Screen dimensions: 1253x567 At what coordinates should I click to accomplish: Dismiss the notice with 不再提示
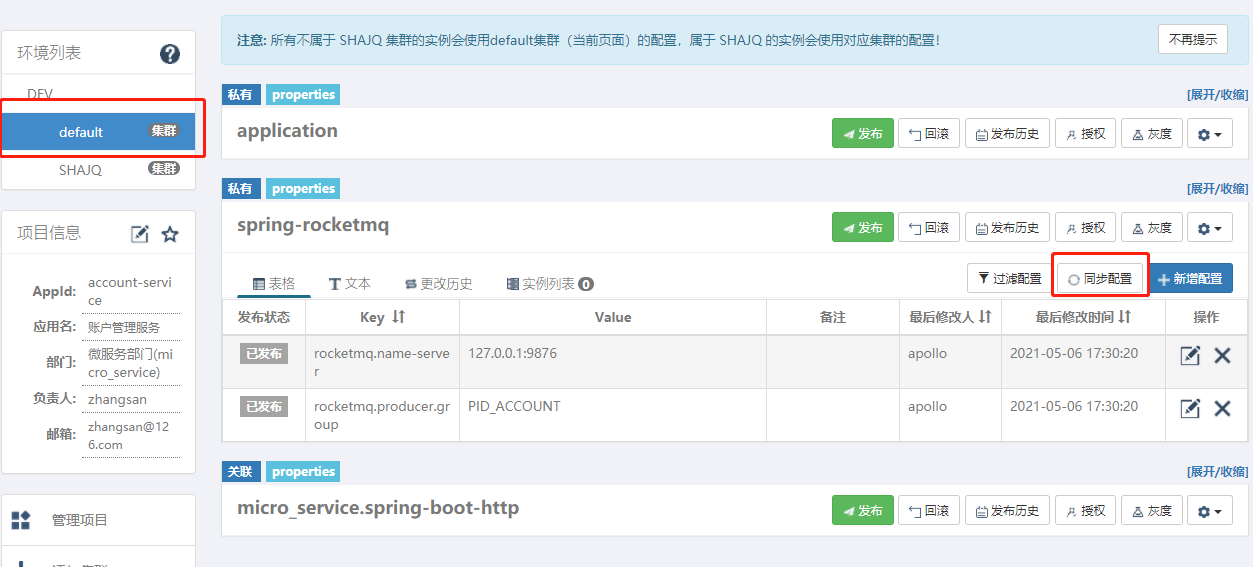click(x=1192, y=40)
